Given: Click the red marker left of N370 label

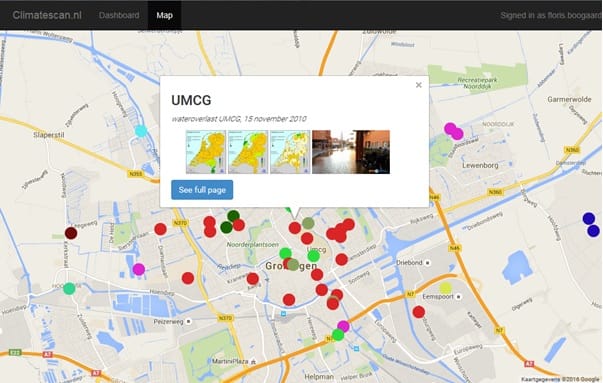Looking at the screenshot, I should (160, 229).
